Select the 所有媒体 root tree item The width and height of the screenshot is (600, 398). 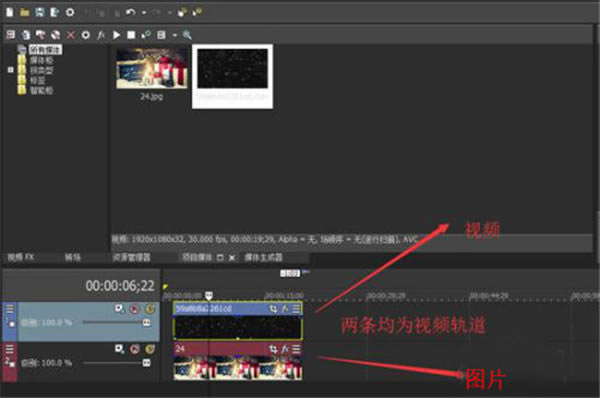[45, 49]
